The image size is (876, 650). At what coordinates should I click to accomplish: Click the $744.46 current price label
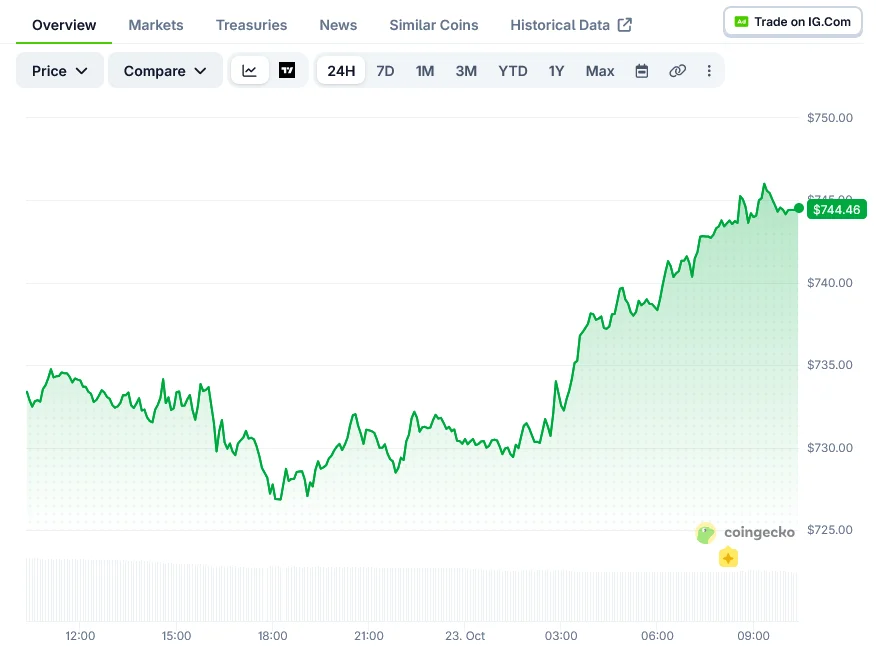click(x=836, y=209)
